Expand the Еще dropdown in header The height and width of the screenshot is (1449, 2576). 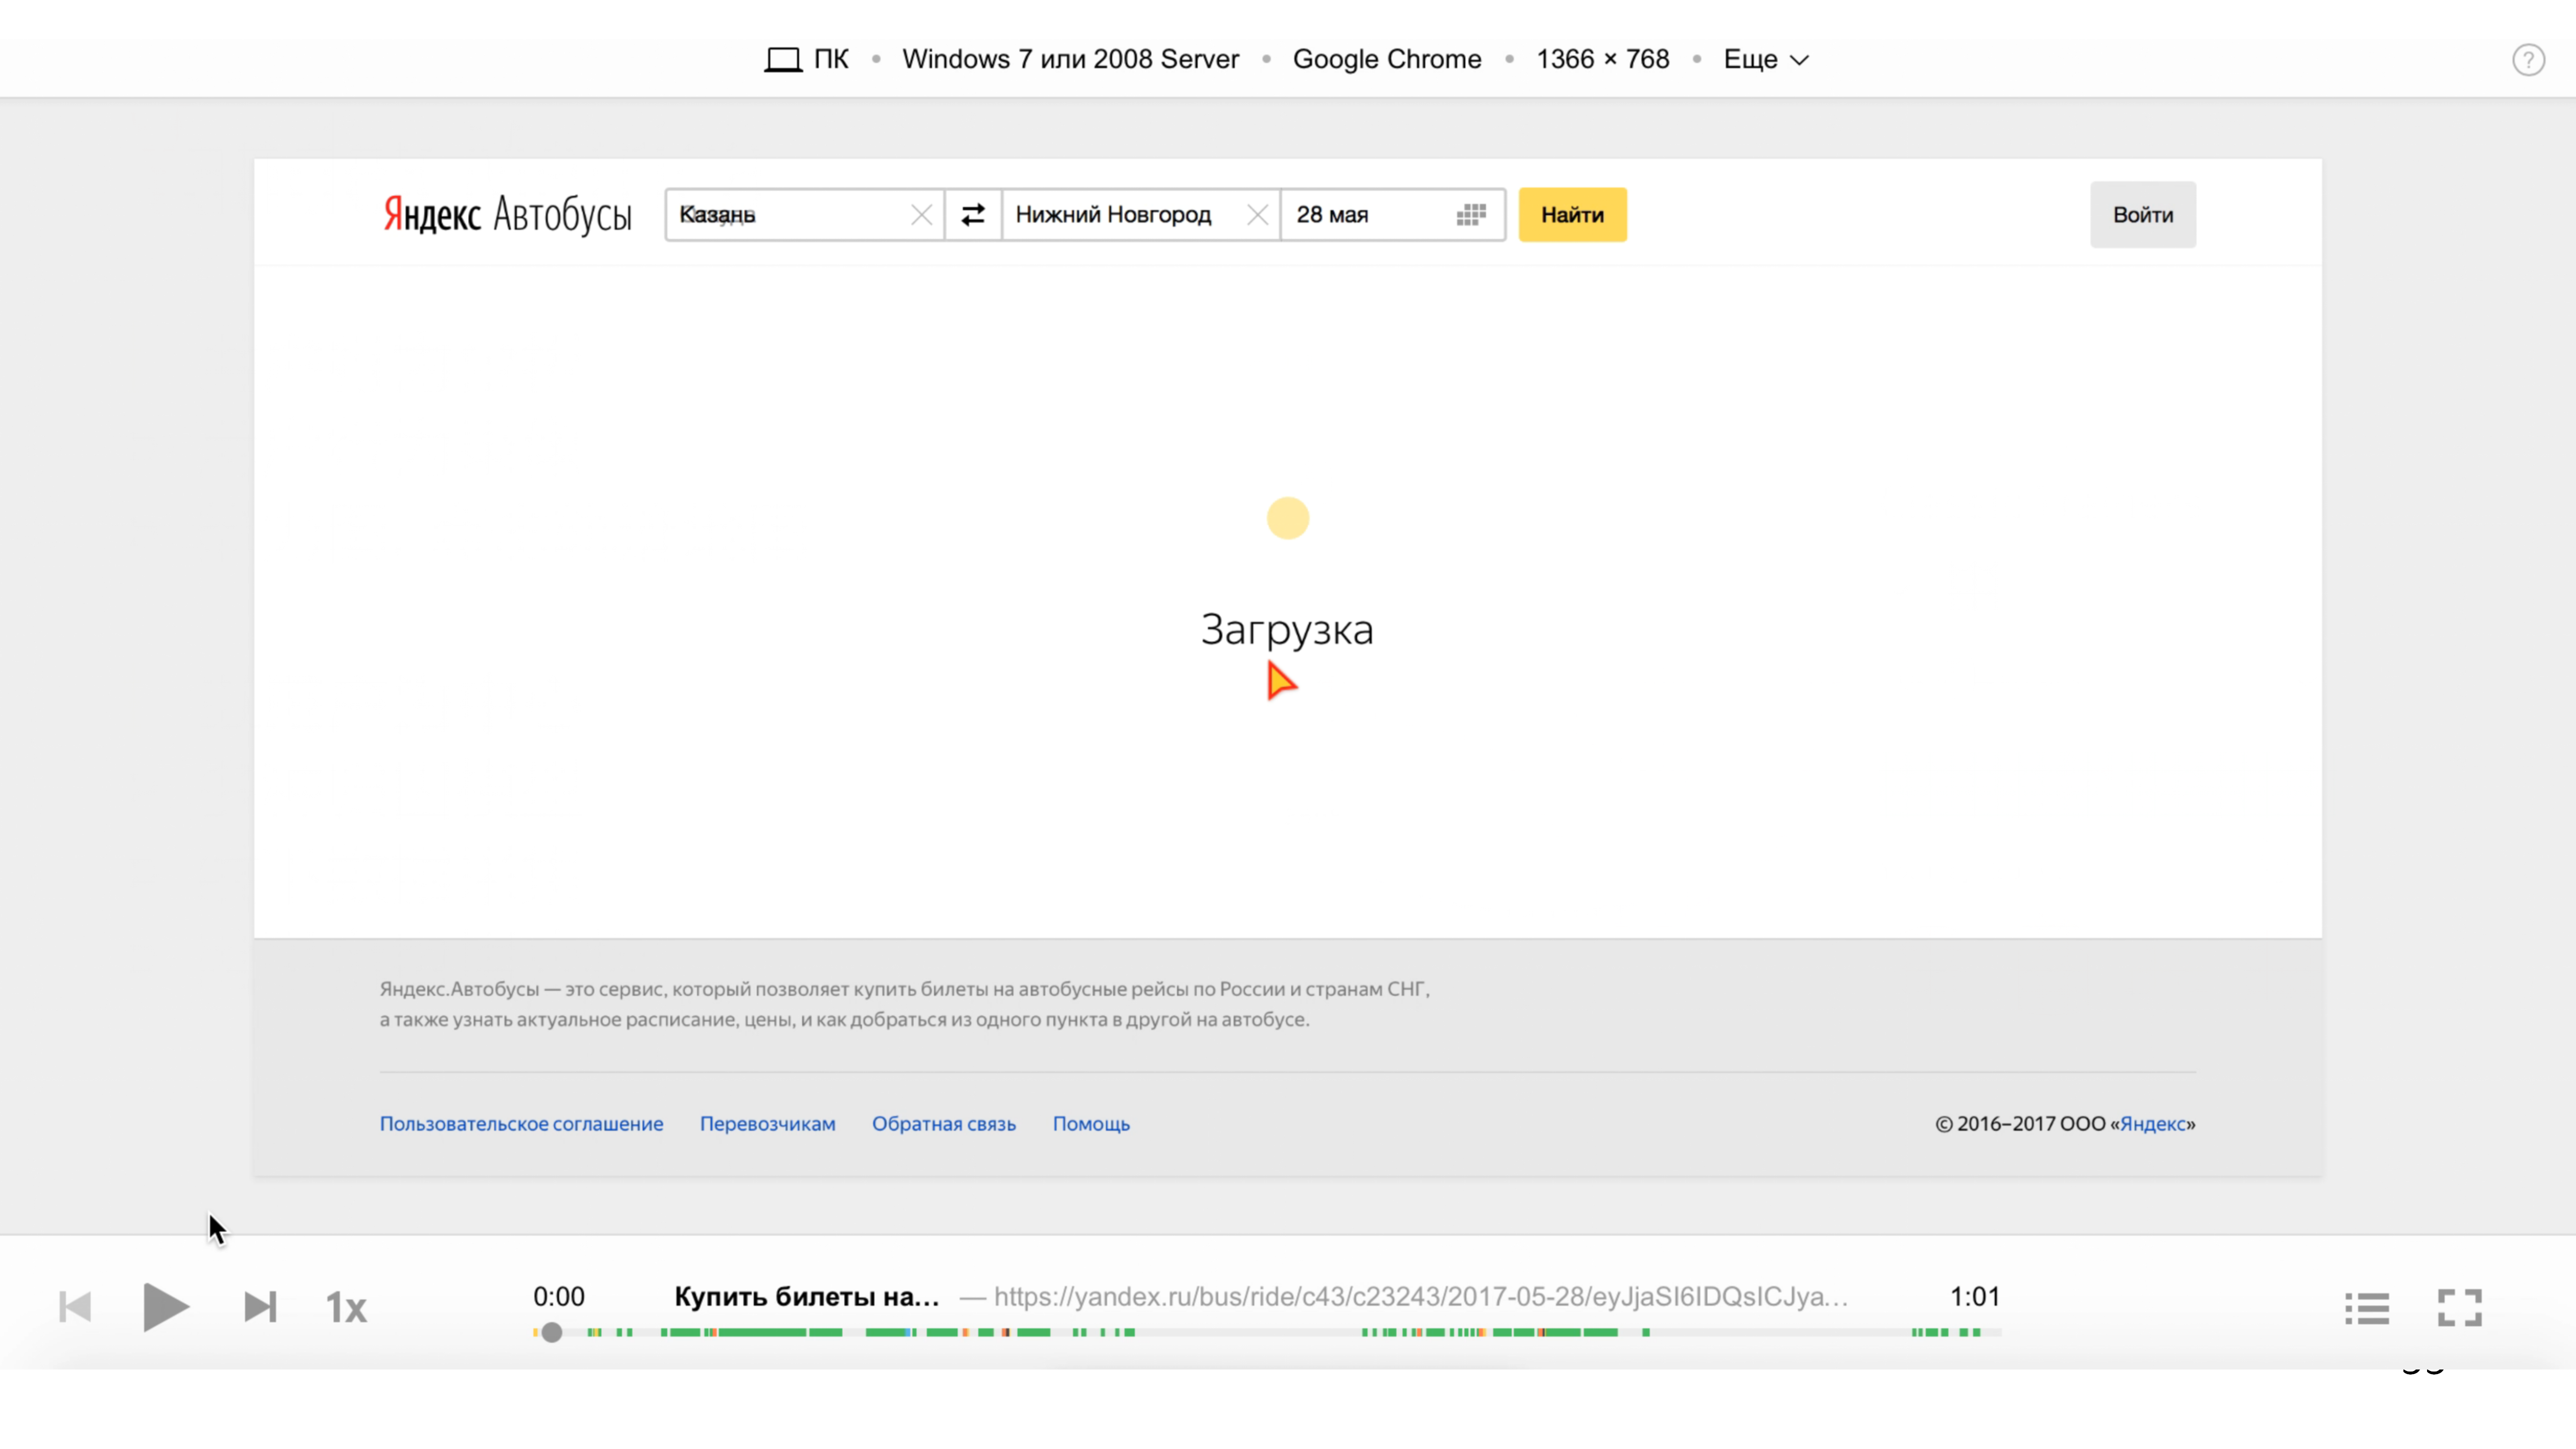[1766, 60]
